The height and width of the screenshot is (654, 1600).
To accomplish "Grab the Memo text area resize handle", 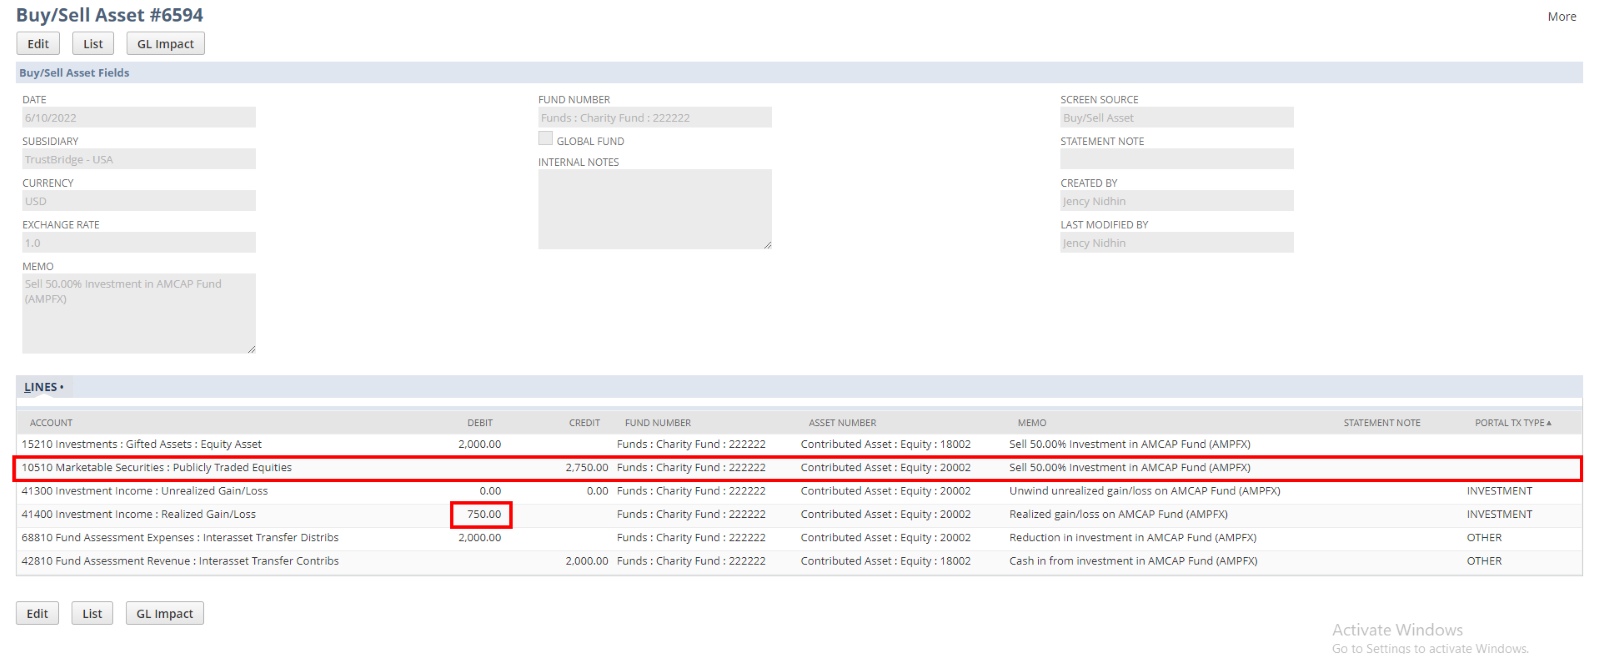I will [x=251, y=349].
